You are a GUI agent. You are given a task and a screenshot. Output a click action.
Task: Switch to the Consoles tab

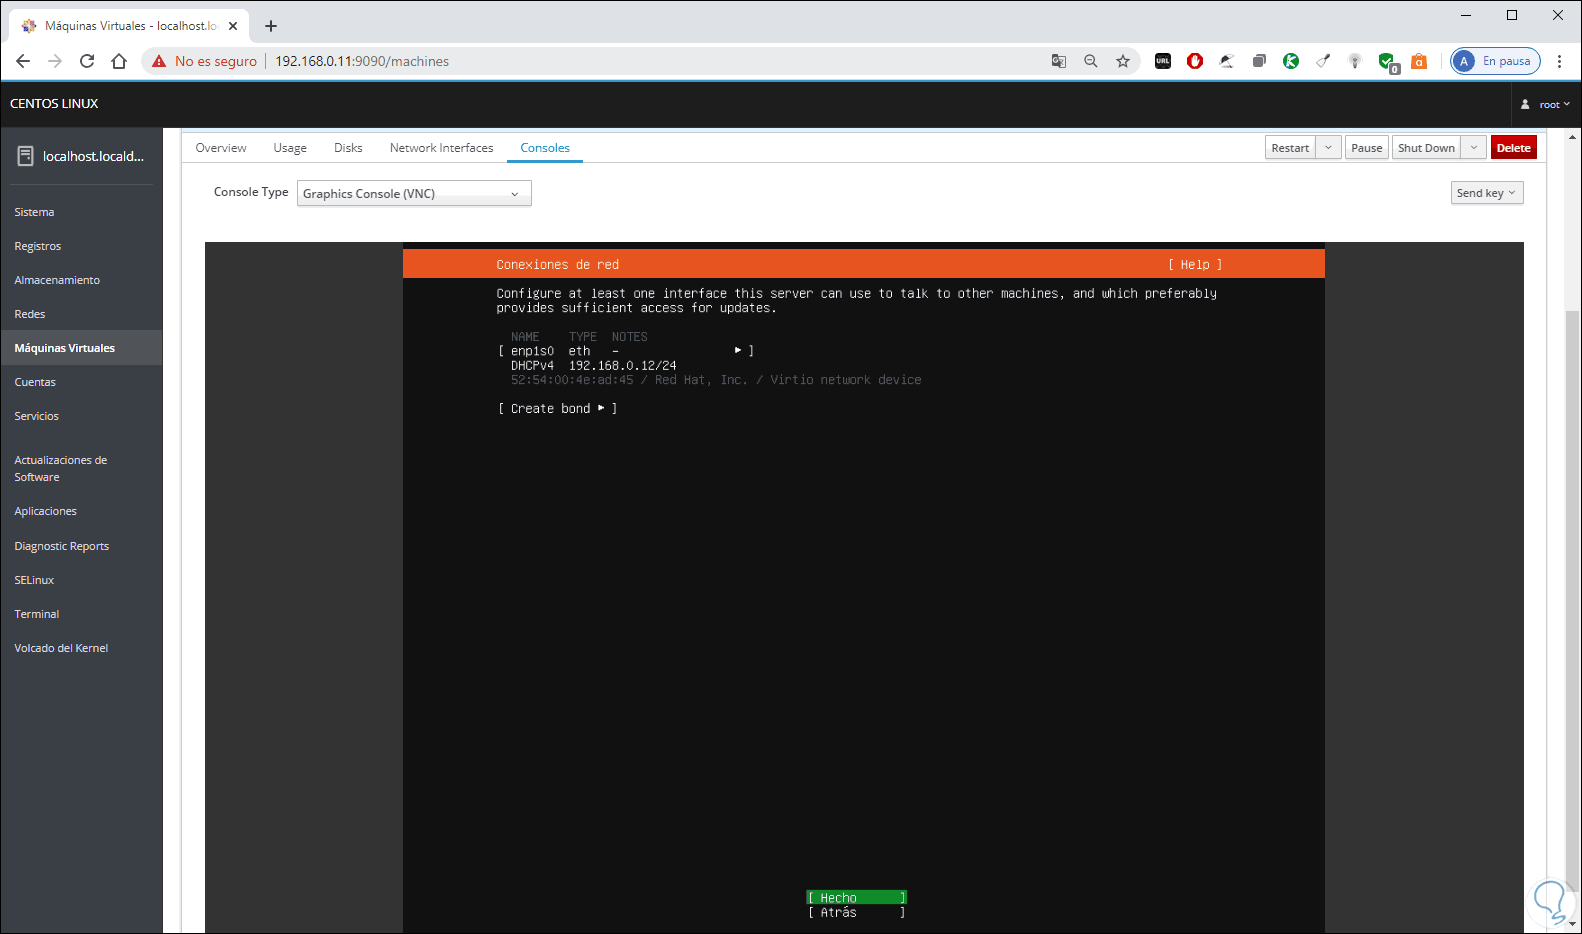tap(545, 148)
